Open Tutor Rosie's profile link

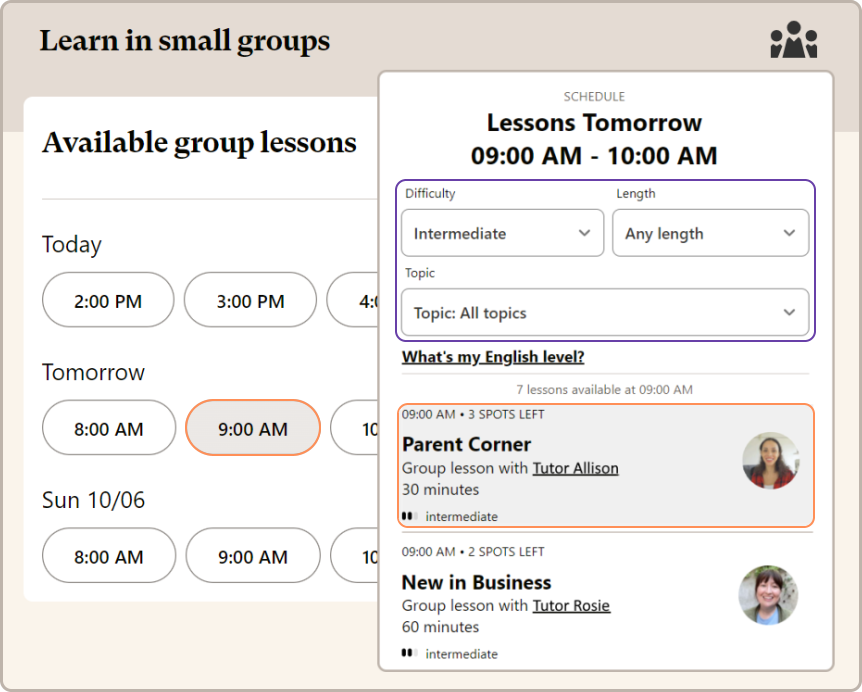pyautogui.click(x=571, y=605)
